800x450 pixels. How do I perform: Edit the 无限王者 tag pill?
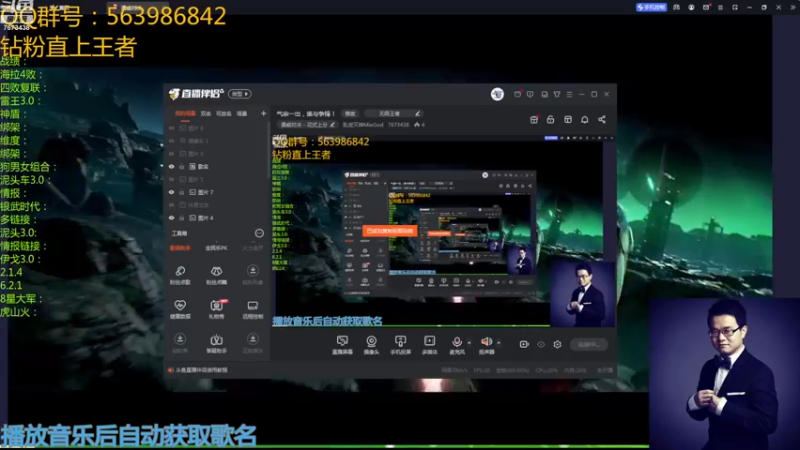pos(393,113)
